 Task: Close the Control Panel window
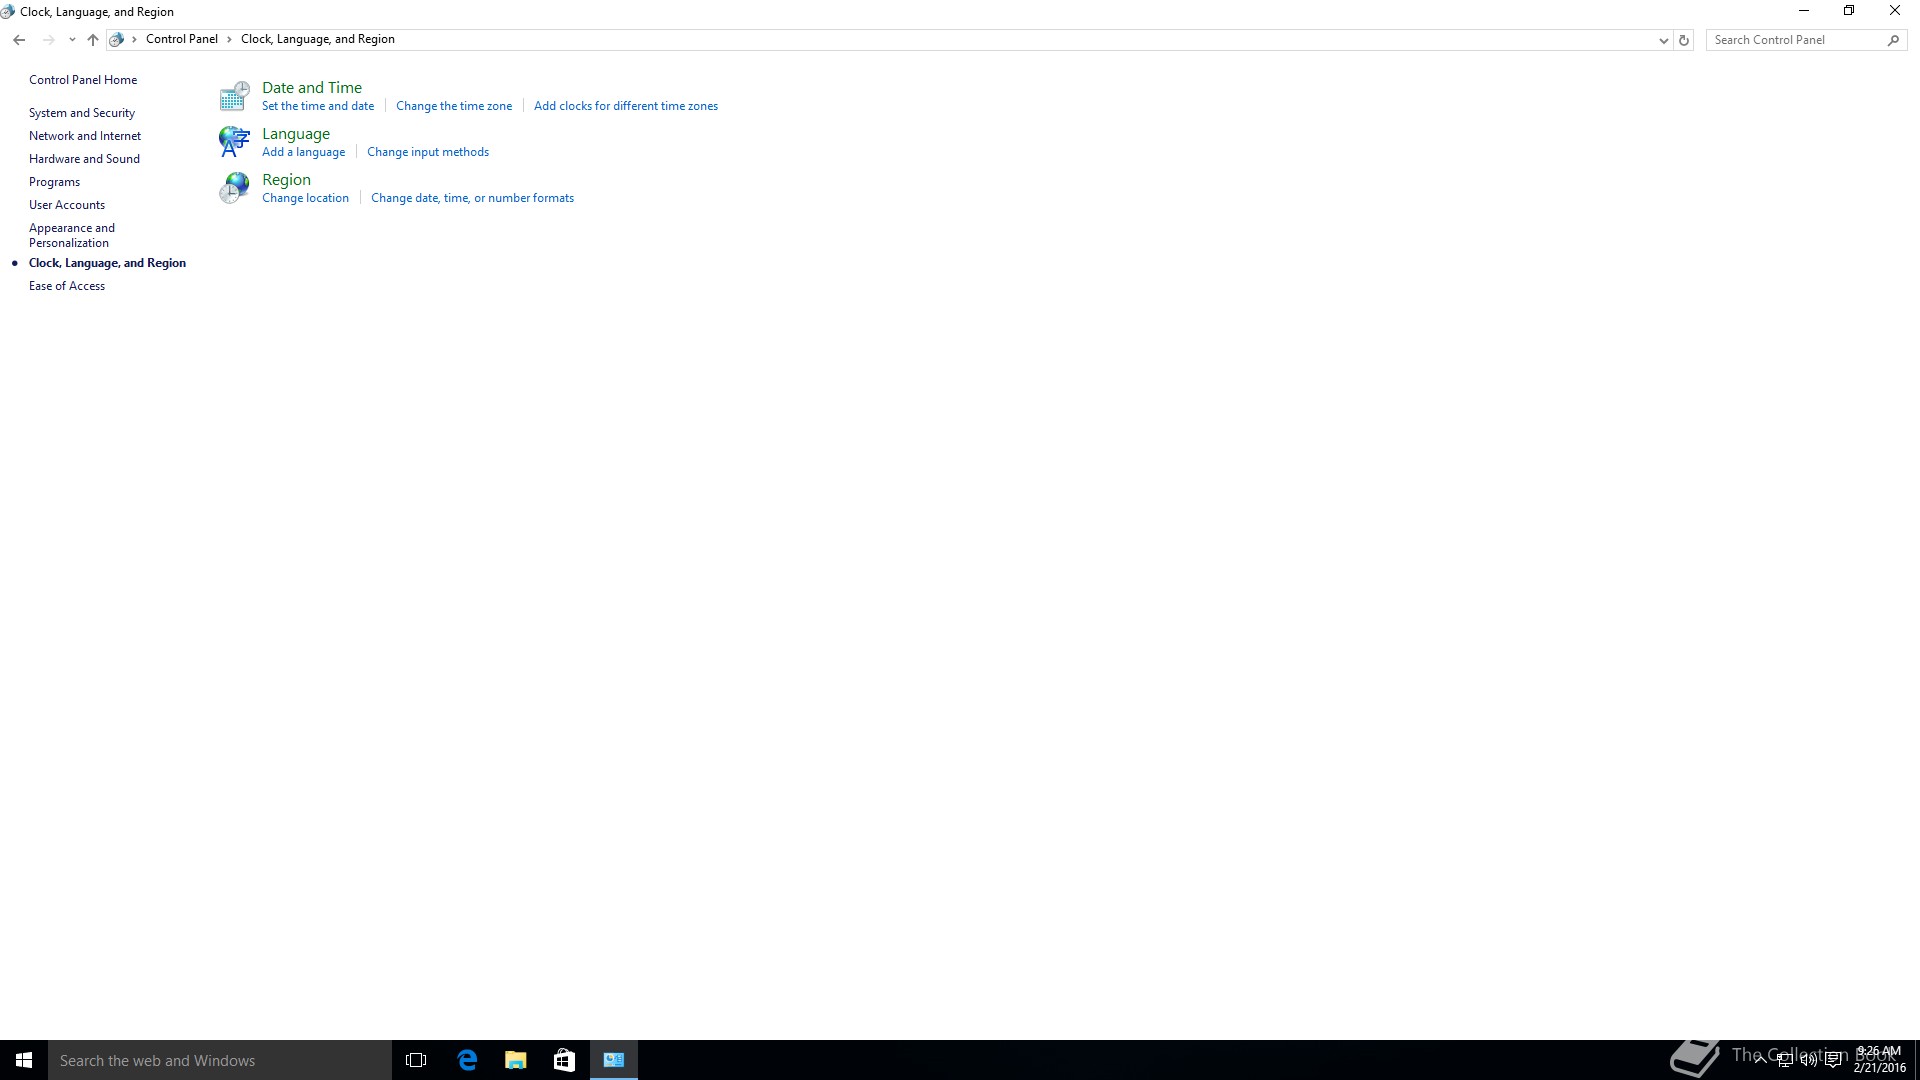tap(1895, 11)
